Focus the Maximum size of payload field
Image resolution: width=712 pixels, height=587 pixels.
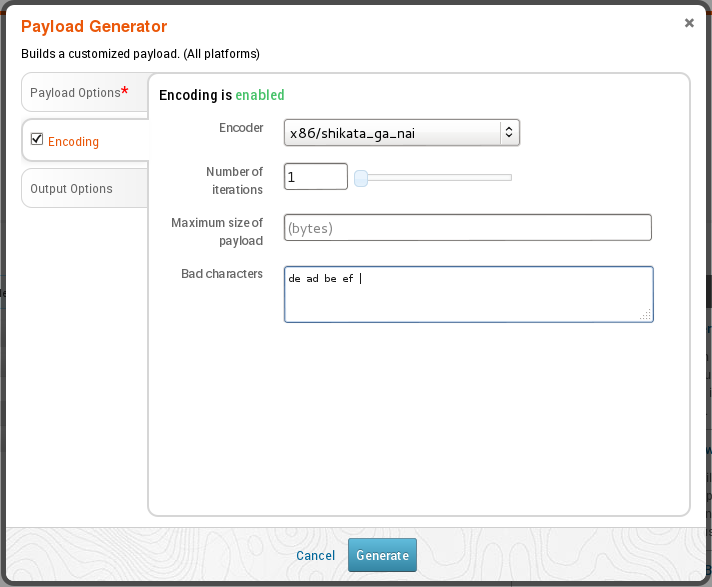[x=467, y=228]
